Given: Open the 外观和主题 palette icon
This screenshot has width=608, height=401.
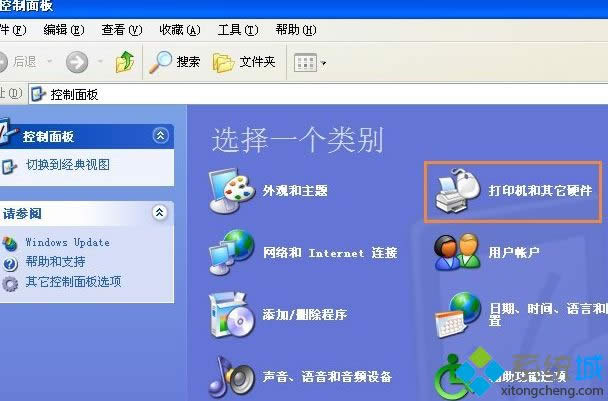Looking at the screenshot, I should (231, 190).
